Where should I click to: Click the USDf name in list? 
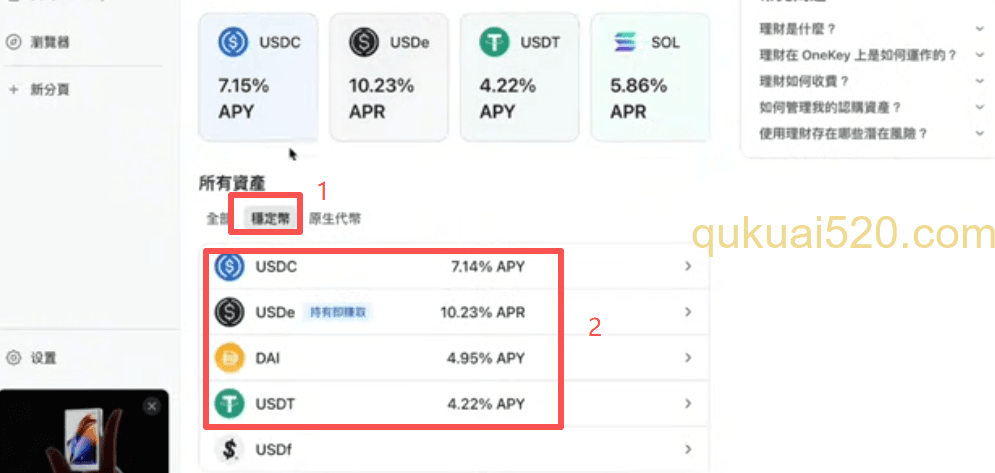click(273, 450)
